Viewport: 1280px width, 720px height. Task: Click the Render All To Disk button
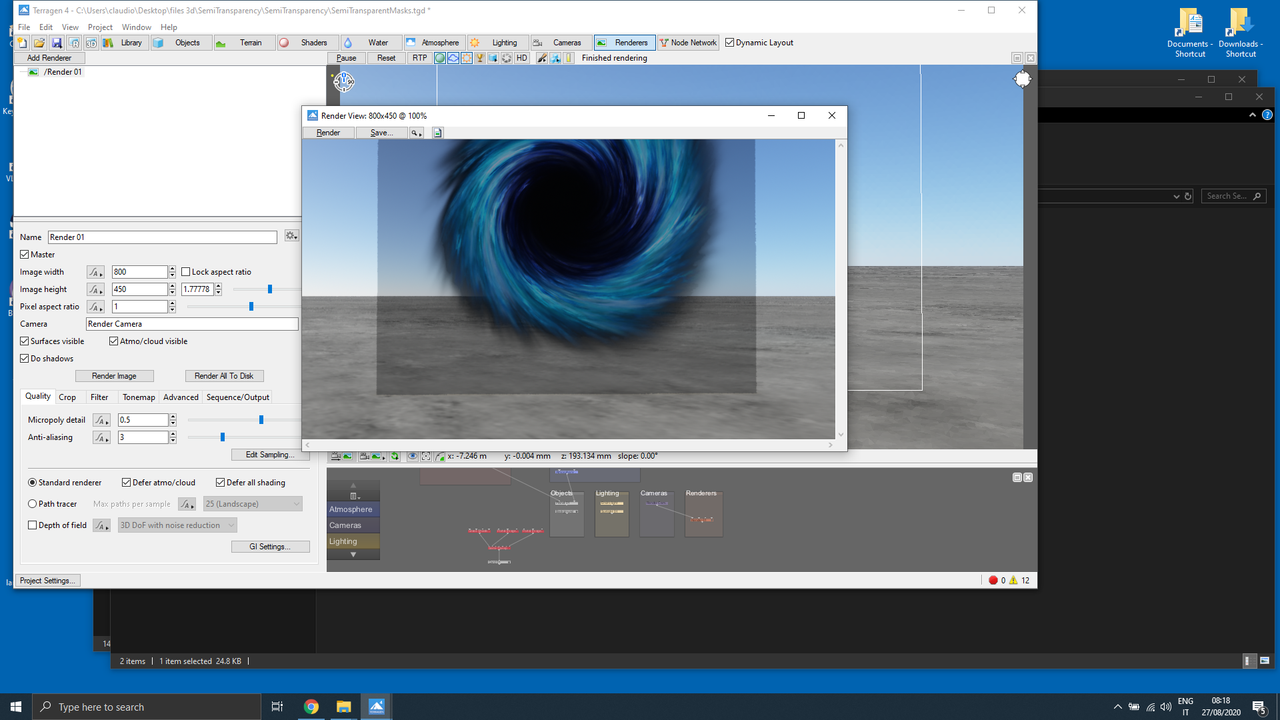tap(224, 375)
